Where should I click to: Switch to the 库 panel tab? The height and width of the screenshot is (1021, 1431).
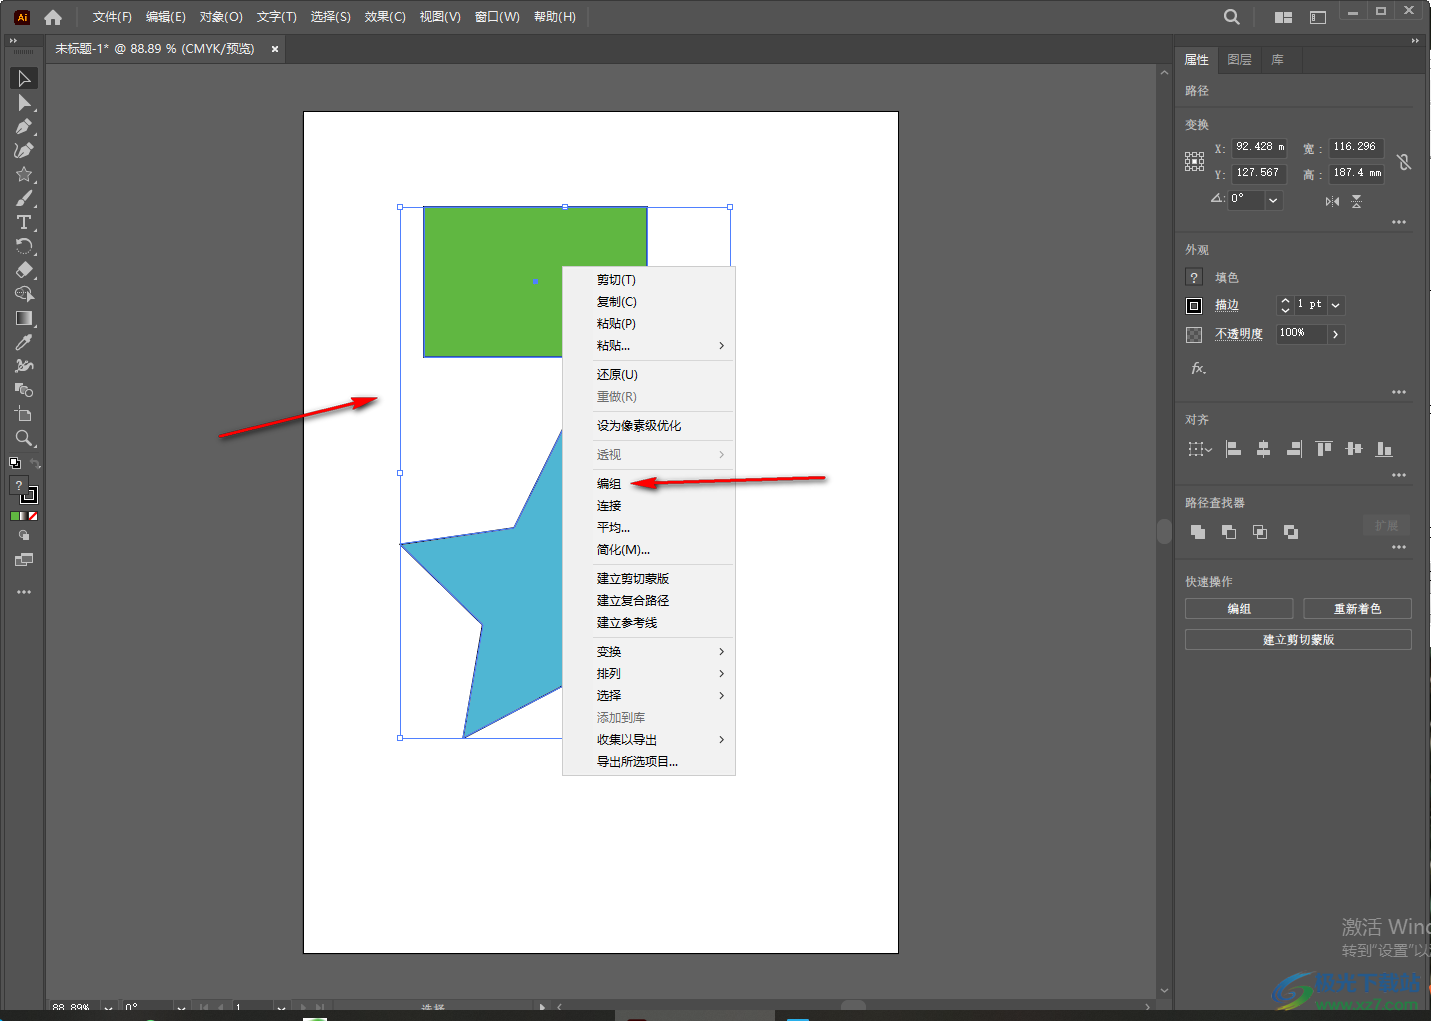pos(1277,60)
